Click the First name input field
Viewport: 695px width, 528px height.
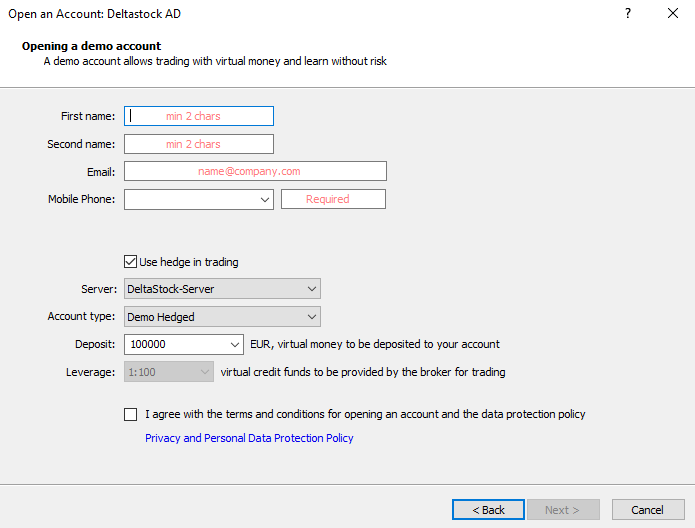point(199,116)
